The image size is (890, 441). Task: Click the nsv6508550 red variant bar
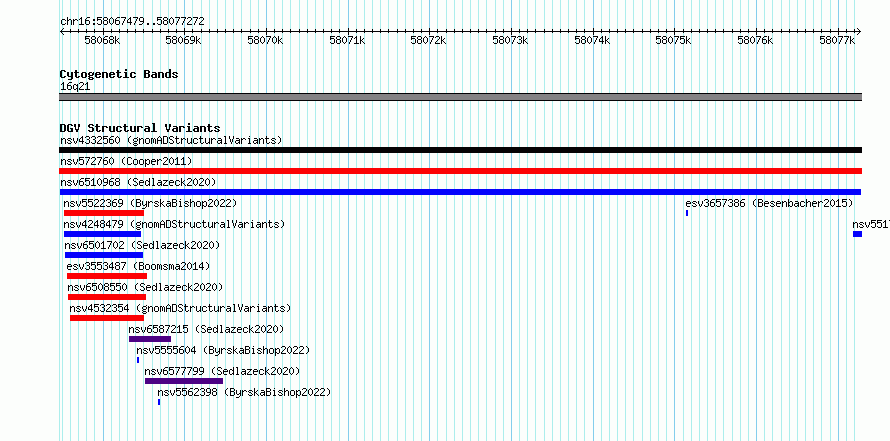(x=107, y=297)
